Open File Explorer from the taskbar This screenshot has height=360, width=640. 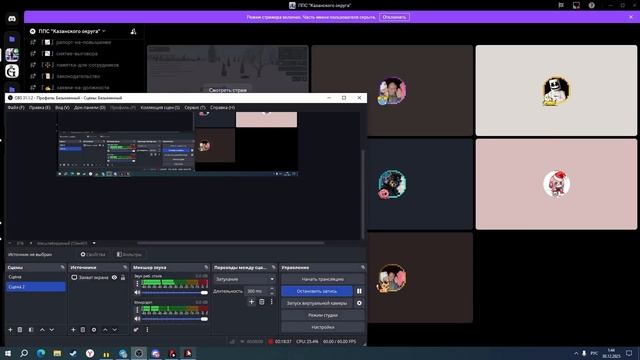tap(57, 353)
